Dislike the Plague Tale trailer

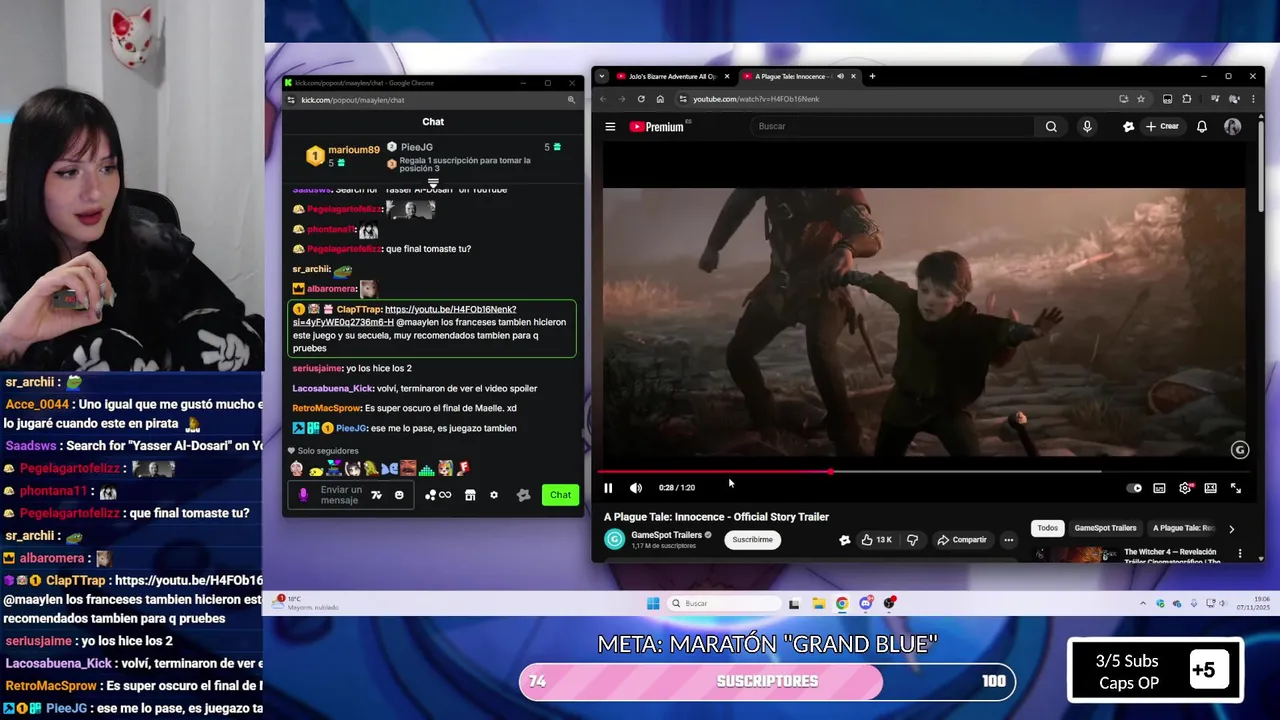(912, 540)
